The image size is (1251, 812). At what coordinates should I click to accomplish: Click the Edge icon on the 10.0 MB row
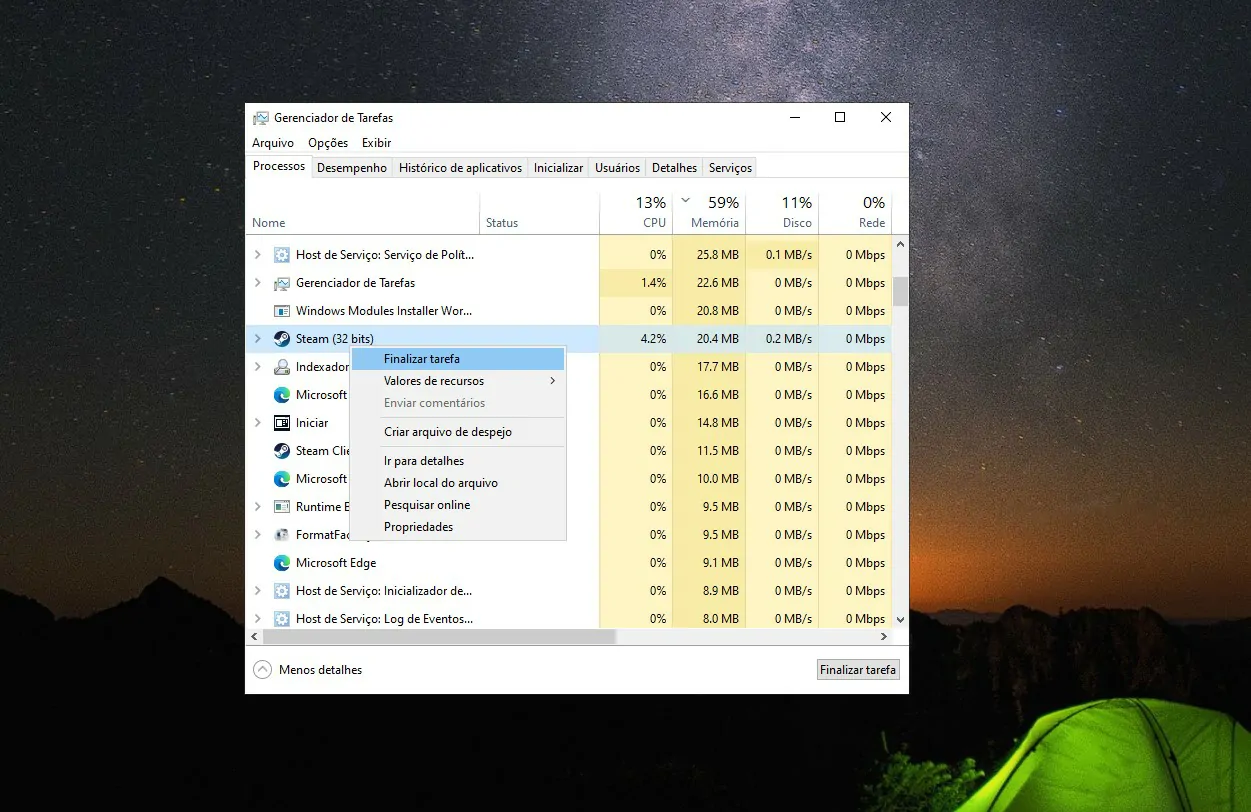tap(282, 479)
